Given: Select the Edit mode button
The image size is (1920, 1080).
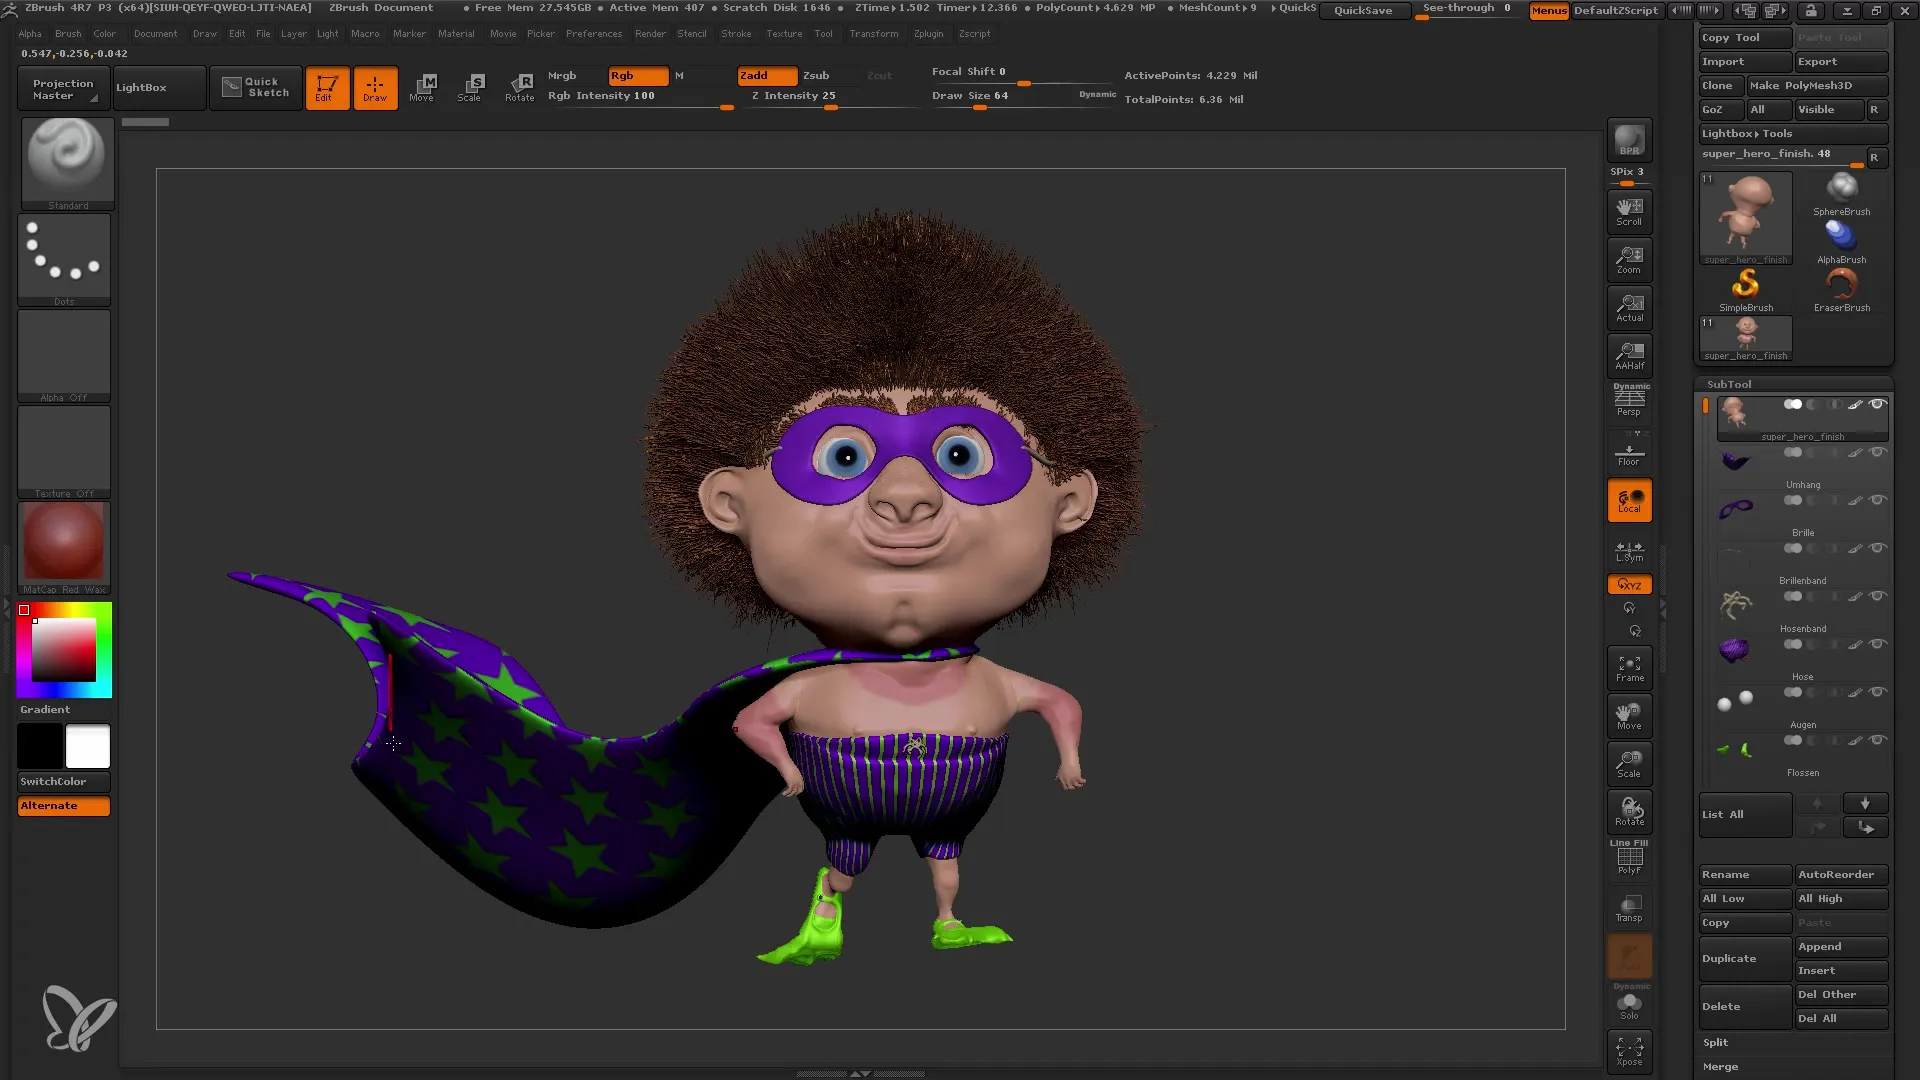Looking at the screenshot, I should pos(327,86).
